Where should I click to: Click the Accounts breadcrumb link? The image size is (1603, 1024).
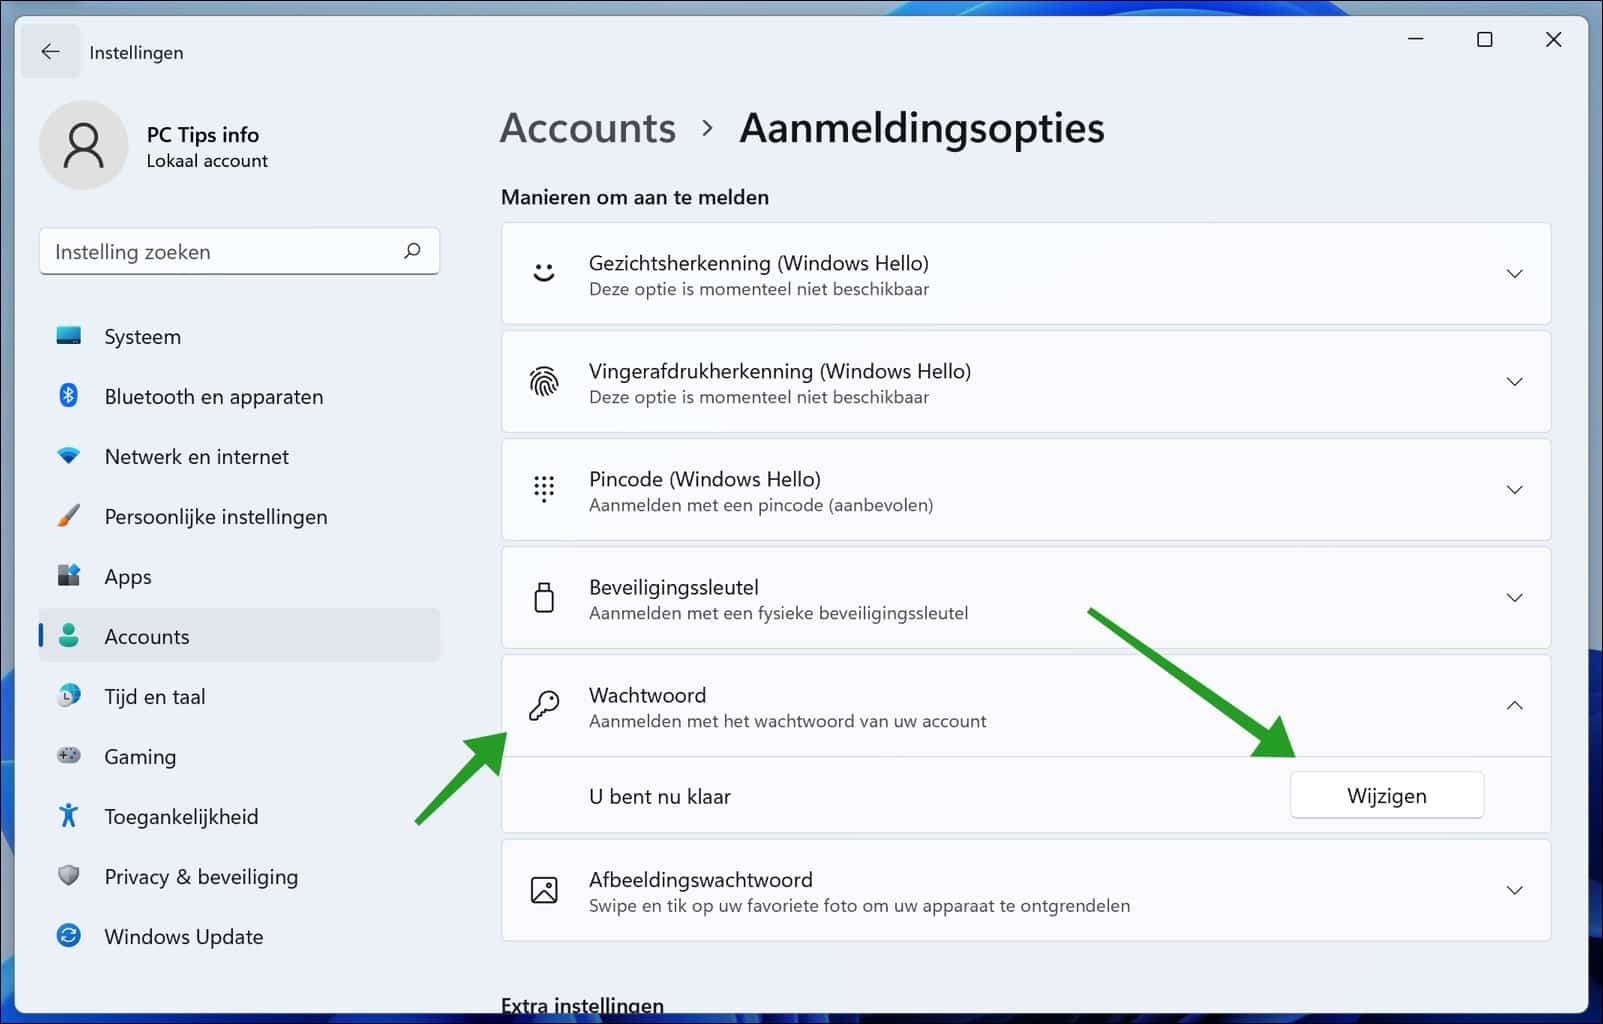click(588, 128)
